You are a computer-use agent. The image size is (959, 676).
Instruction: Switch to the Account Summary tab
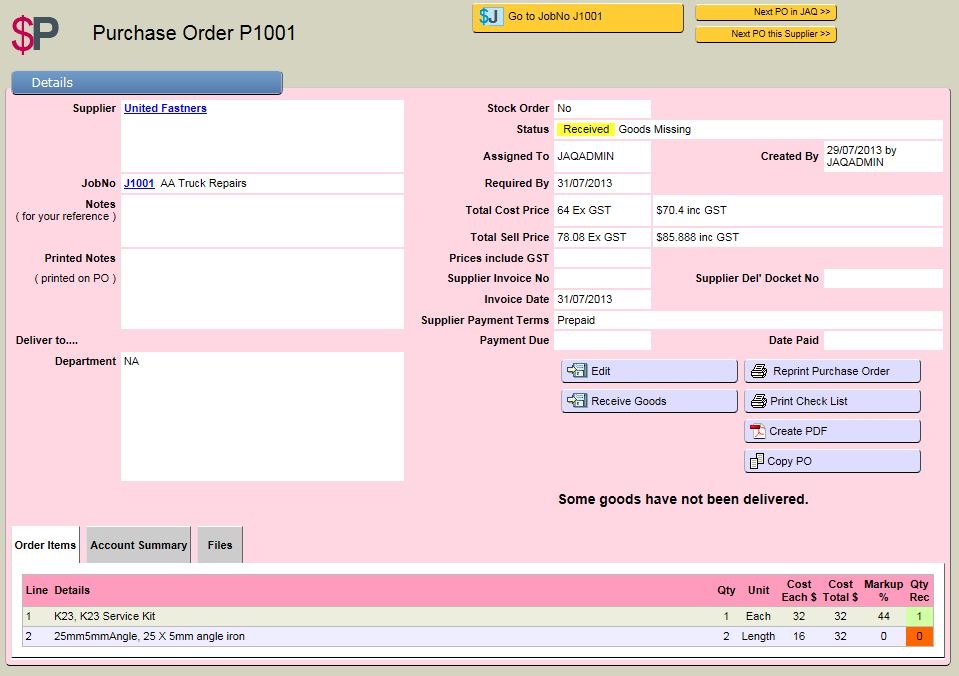(x=139, y=545)
